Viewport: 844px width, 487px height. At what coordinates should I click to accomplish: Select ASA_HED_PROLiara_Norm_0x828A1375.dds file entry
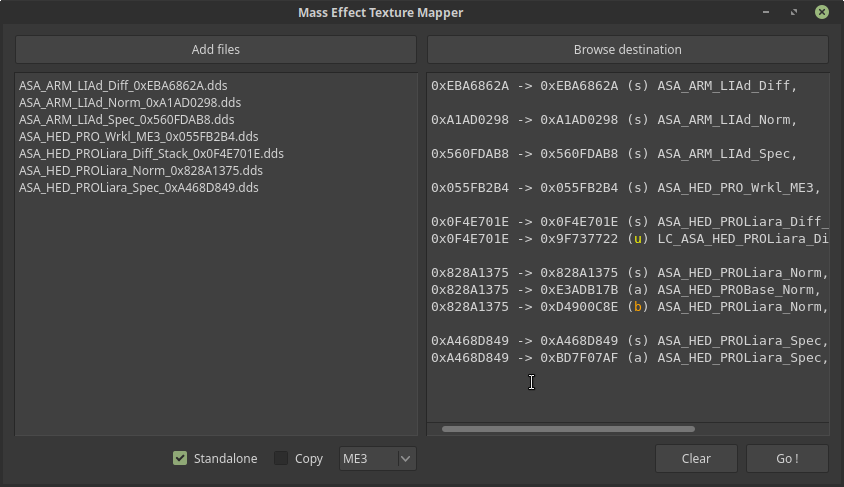[140, 171]
